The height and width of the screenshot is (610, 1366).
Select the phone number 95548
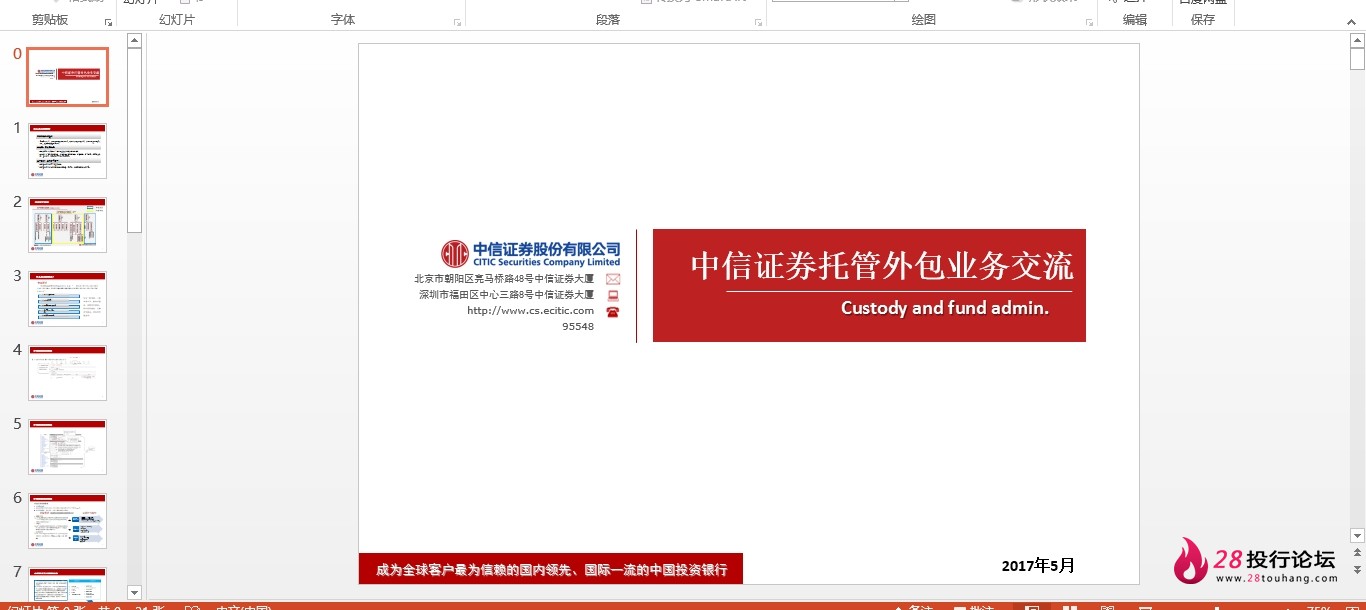click(578, 326)
